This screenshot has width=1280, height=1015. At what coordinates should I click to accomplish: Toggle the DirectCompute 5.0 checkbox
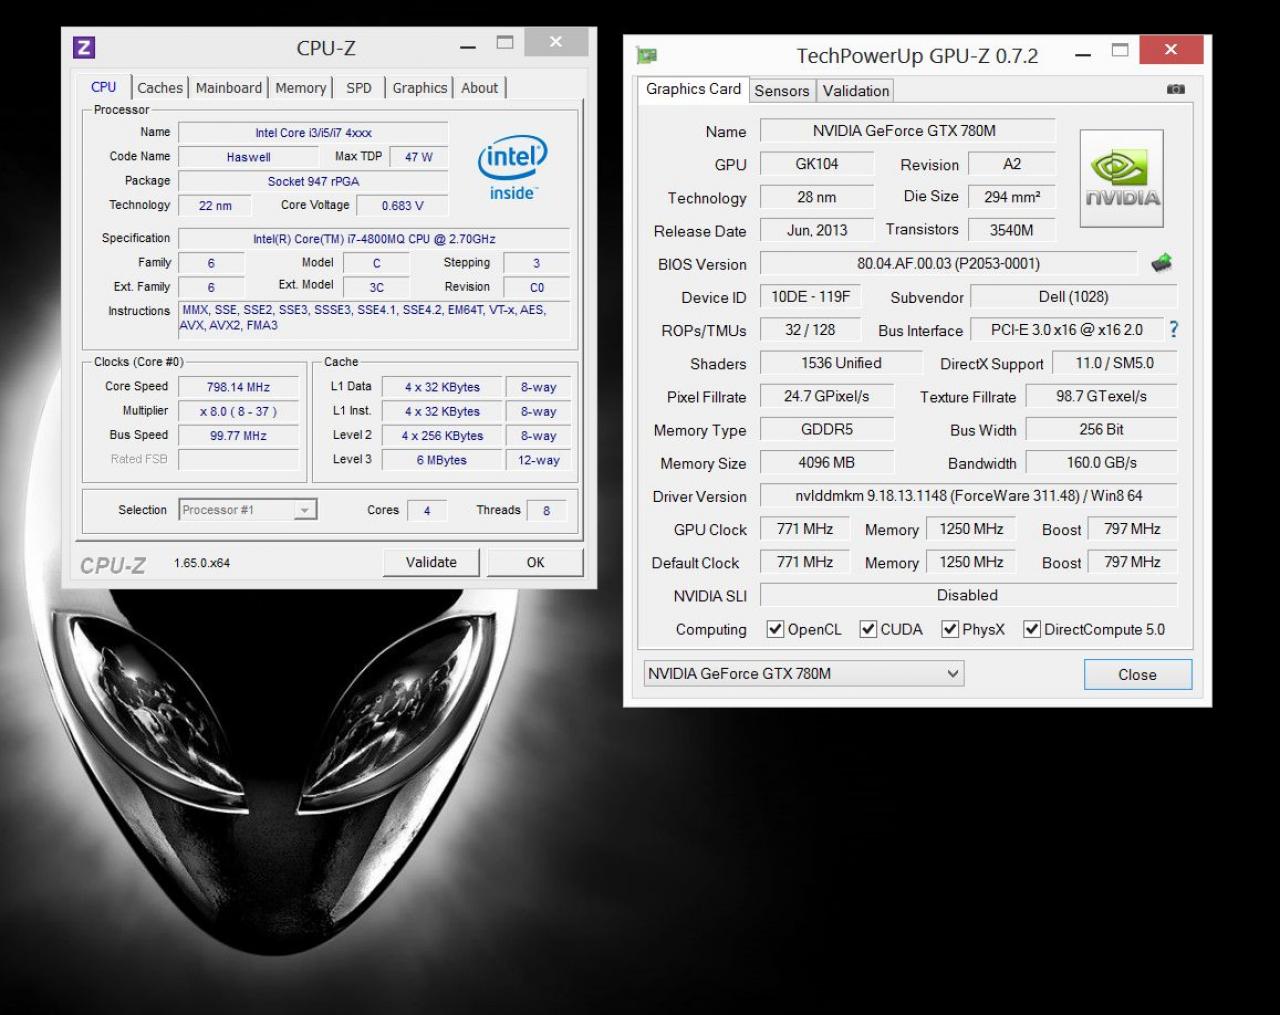pyautogui.click(x=1032, y=629)
